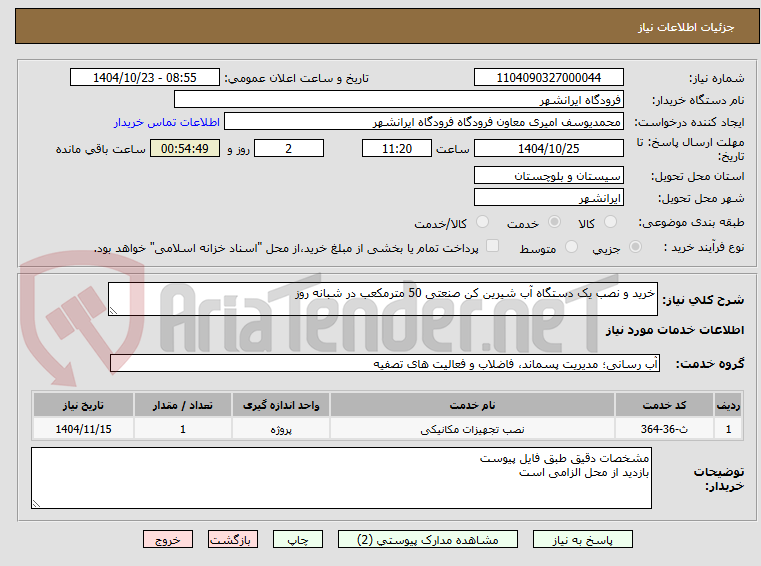This screenshot has height=566, width=761.
Task: Click the کد خدمت column header
Action: (x=664, y=405)
